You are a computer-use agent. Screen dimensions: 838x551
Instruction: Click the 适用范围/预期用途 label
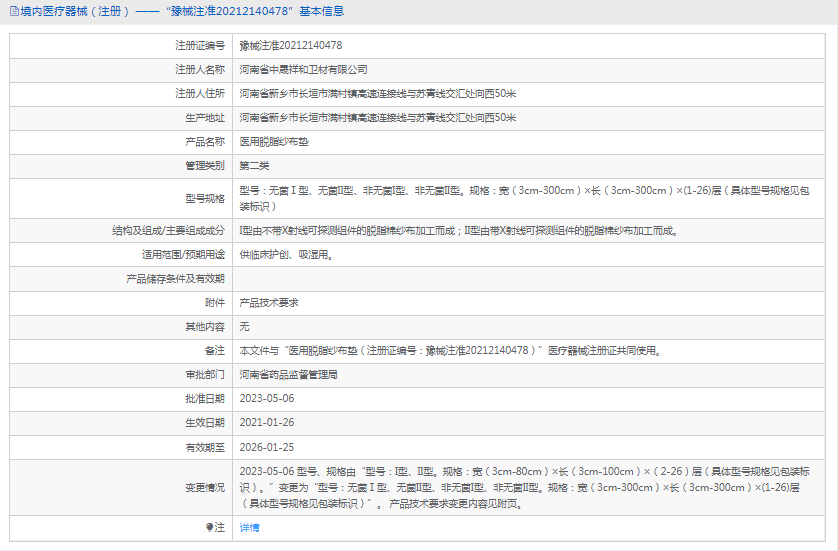tap(183, 255)
